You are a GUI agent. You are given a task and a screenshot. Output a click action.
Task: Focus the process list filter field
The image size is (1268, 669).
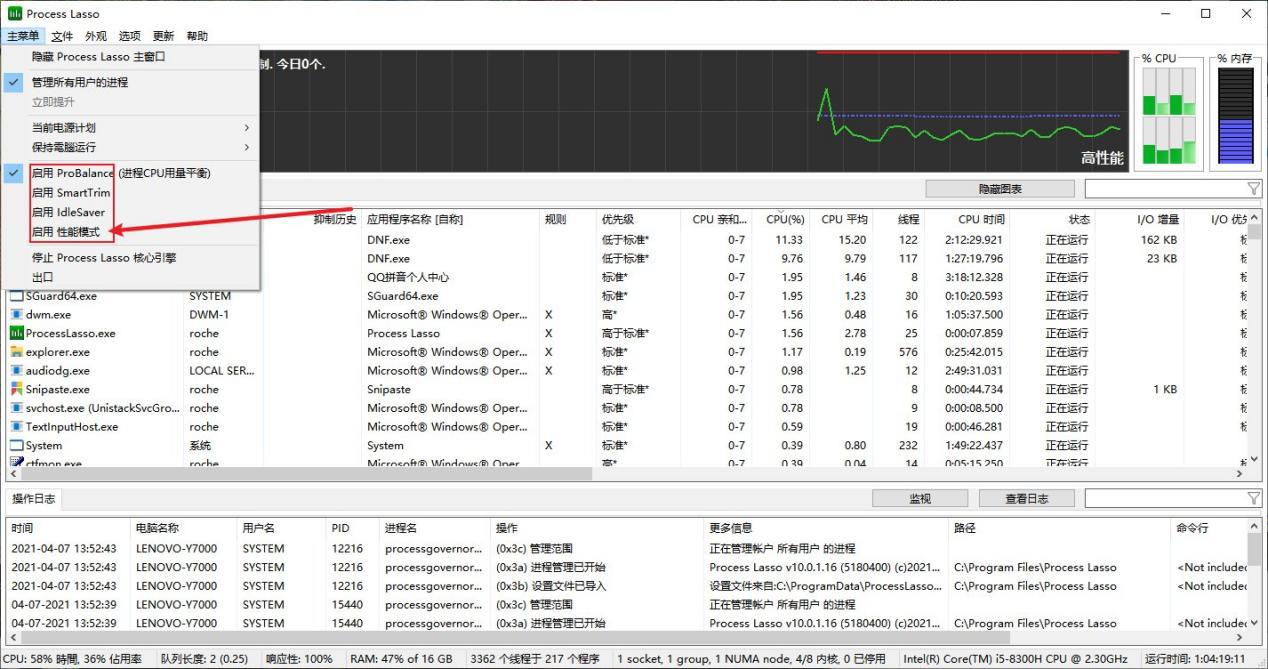pyautogui.click(x=1165, y=188)
